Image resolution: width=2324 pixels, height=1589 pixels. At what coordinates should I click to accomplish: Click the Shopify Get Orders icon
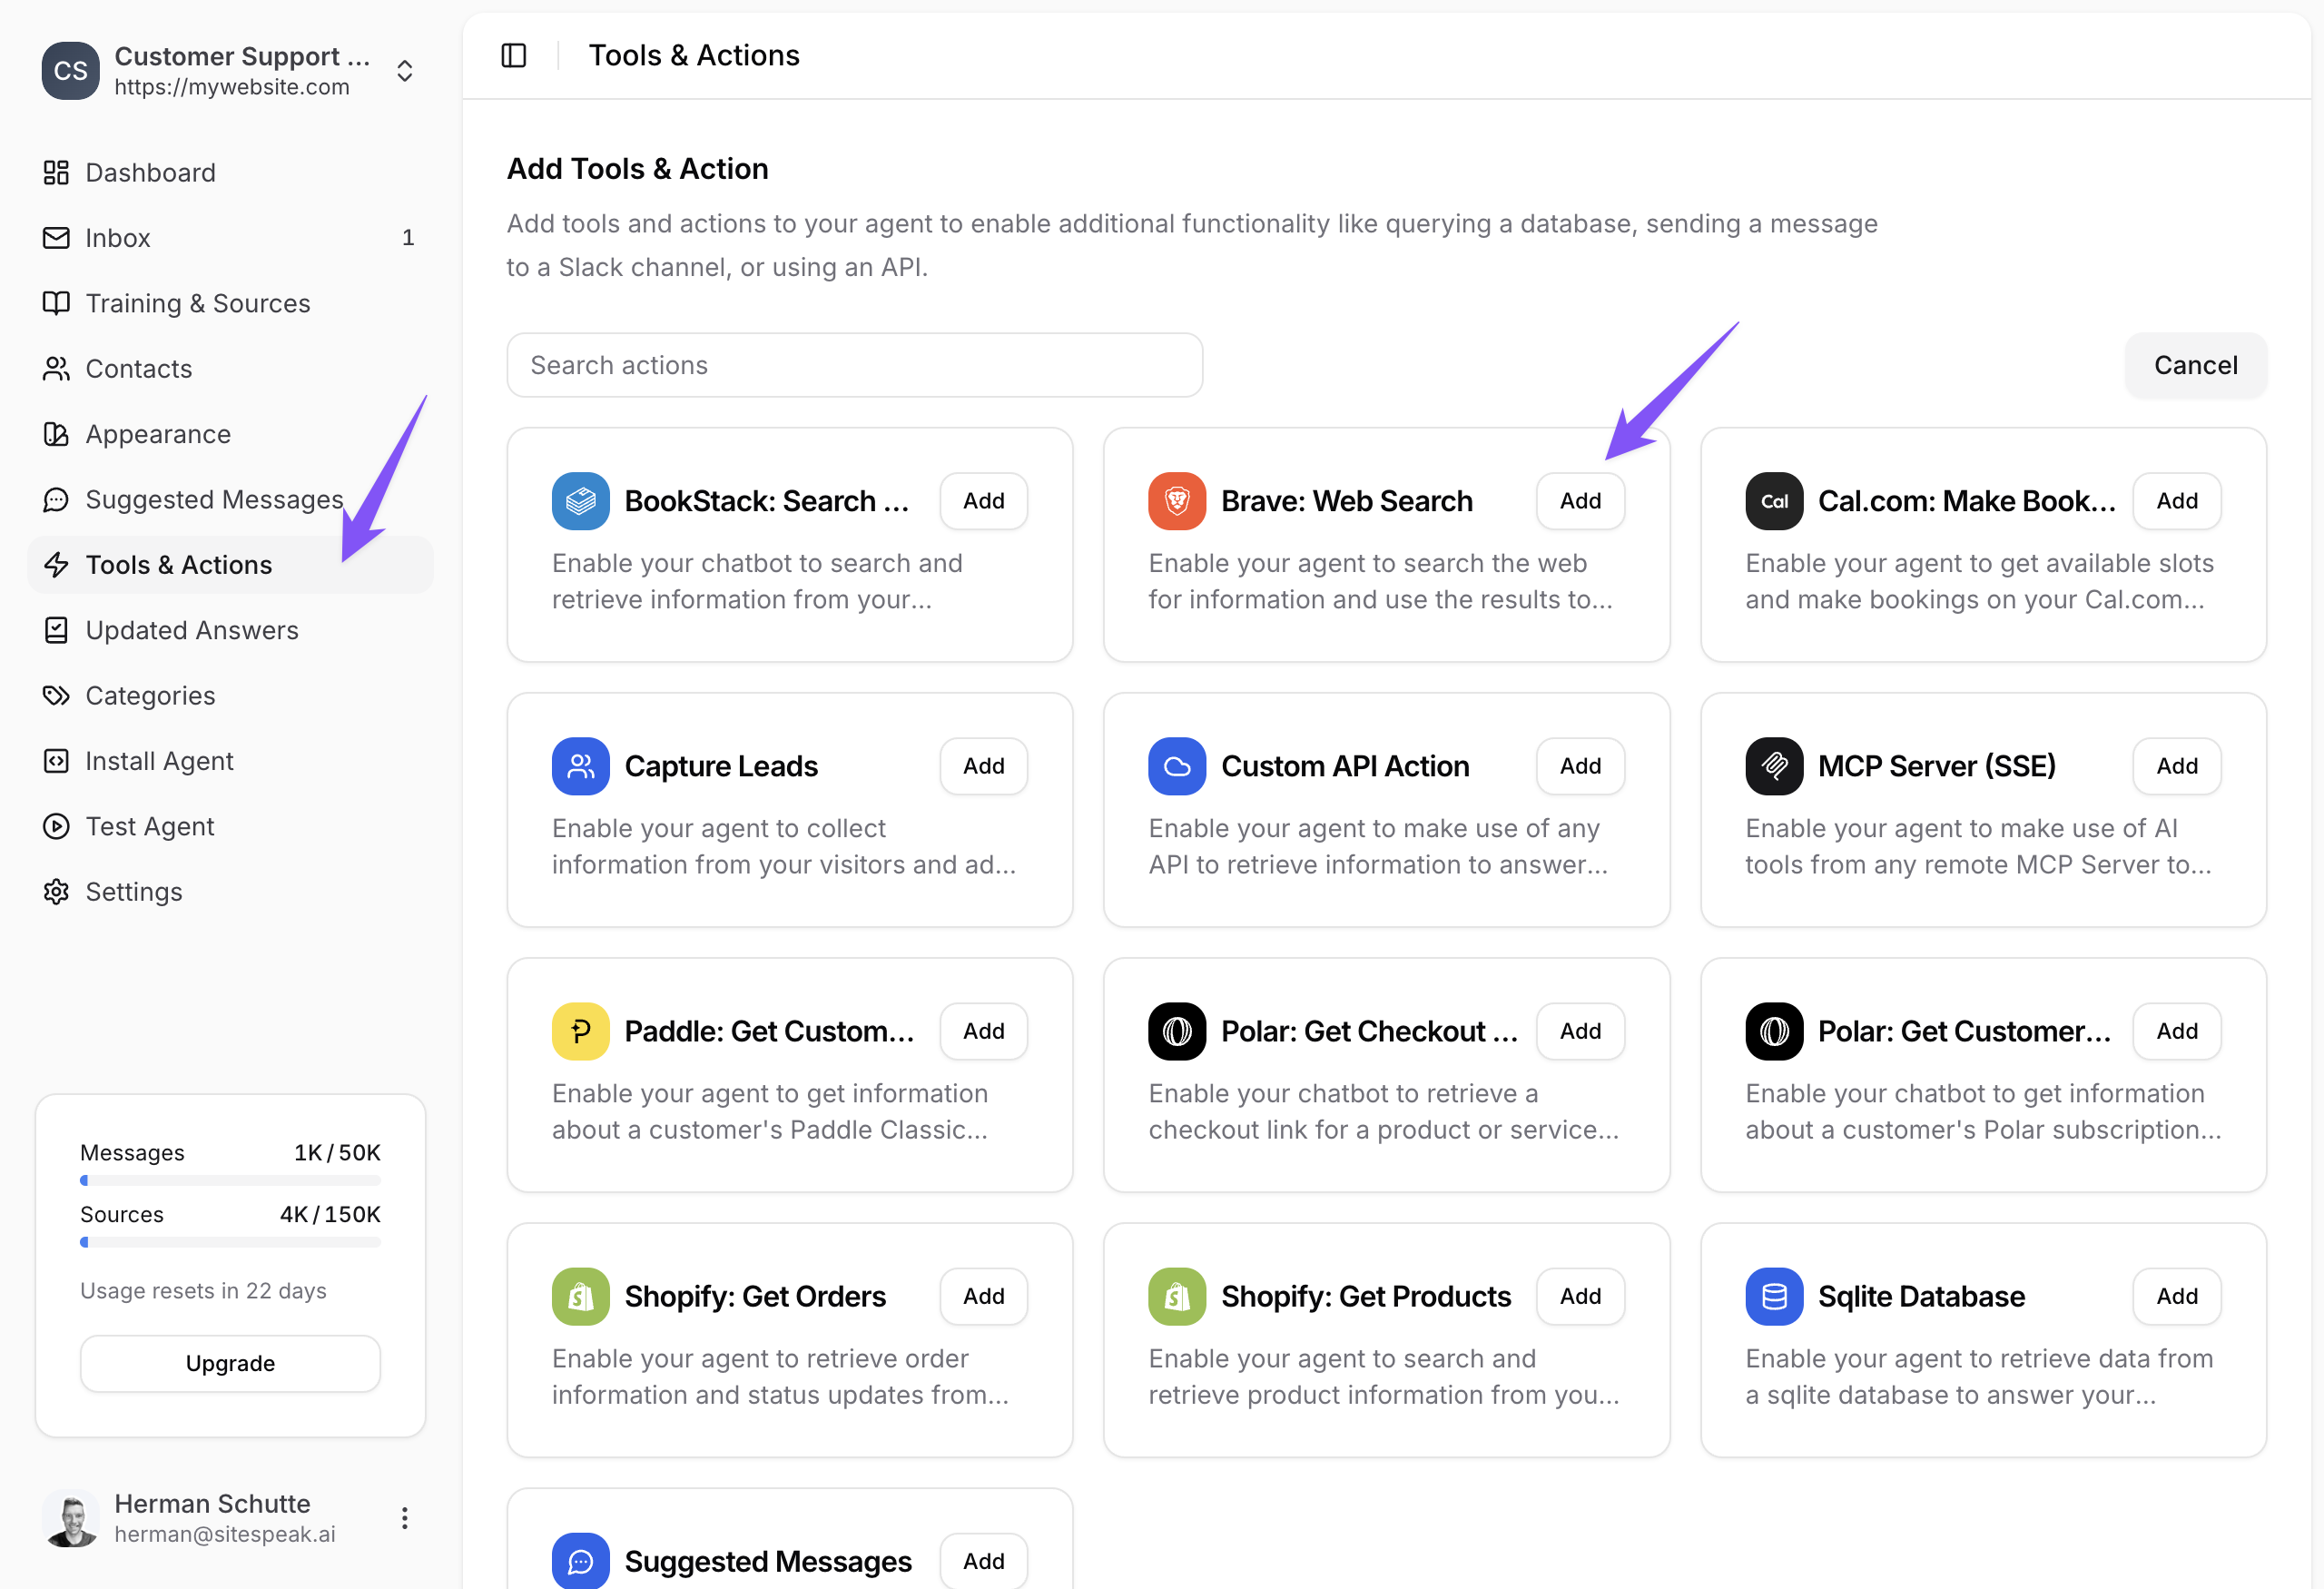580,1296
